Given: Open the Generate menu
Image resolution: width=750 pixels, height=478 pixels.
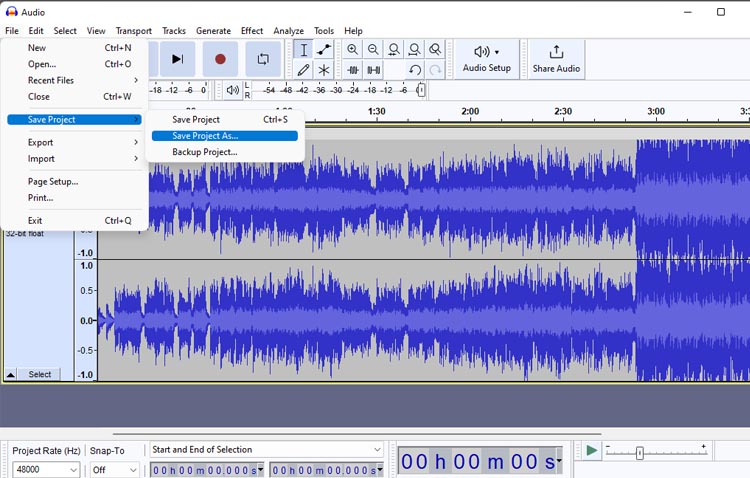Looking at the screenshot, I should [213, 31].
